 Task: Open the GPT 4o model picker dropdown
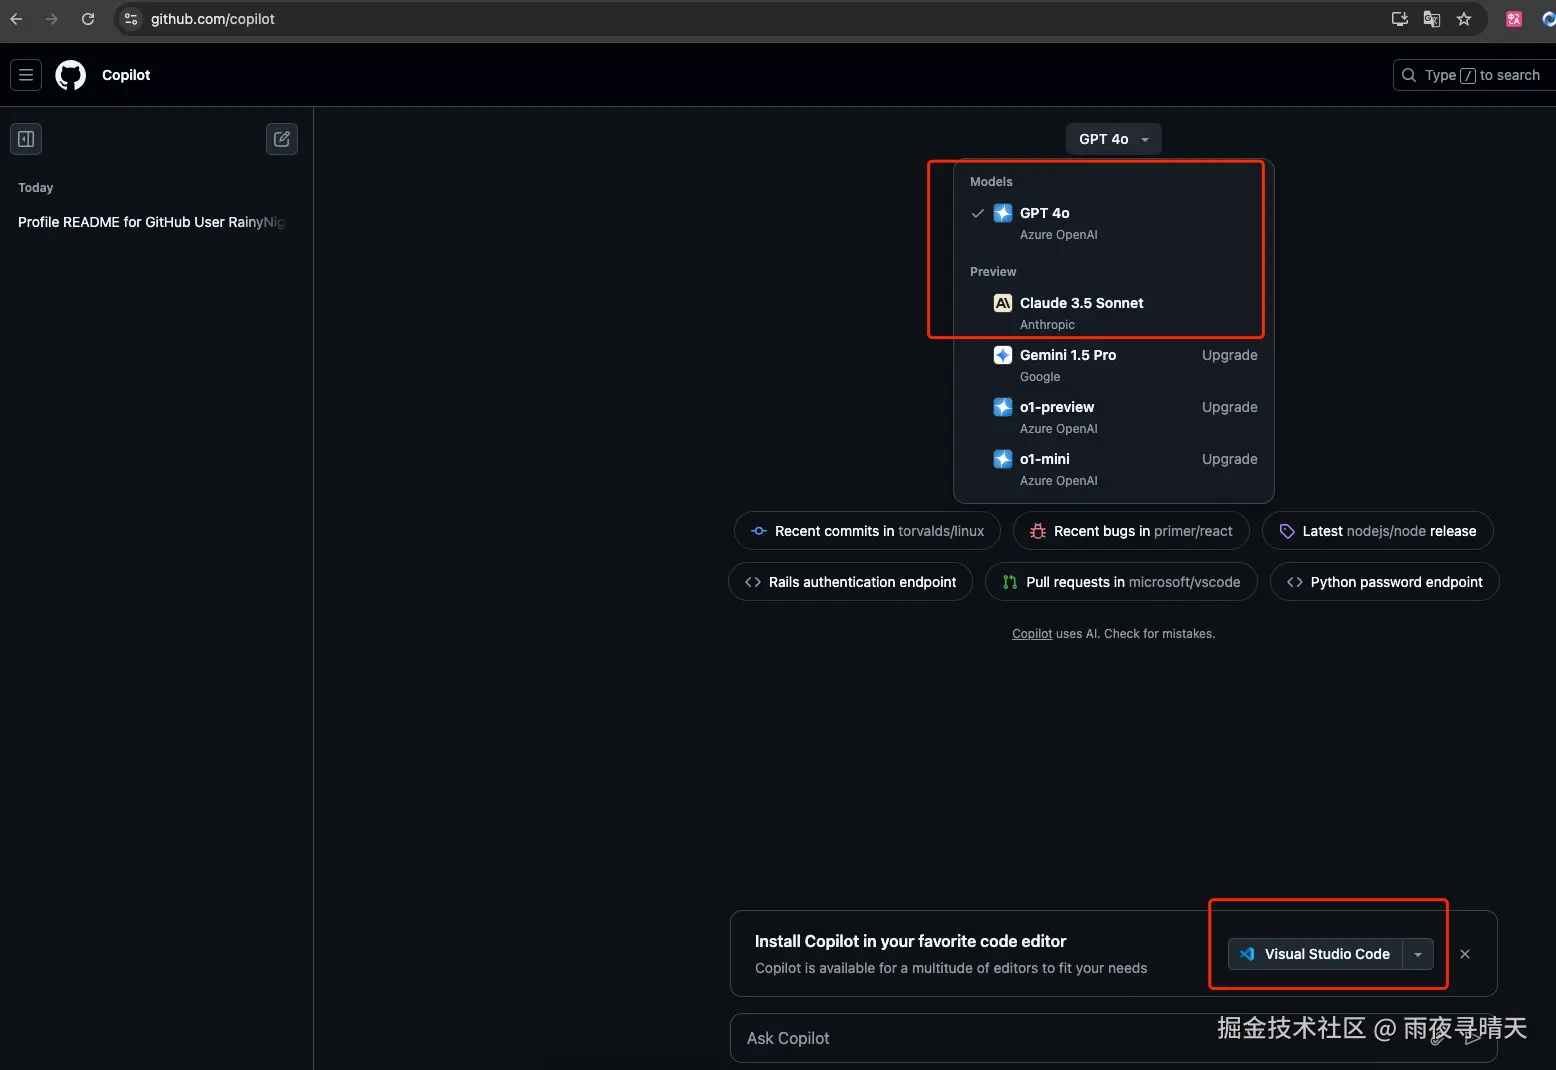(1114, 139)
